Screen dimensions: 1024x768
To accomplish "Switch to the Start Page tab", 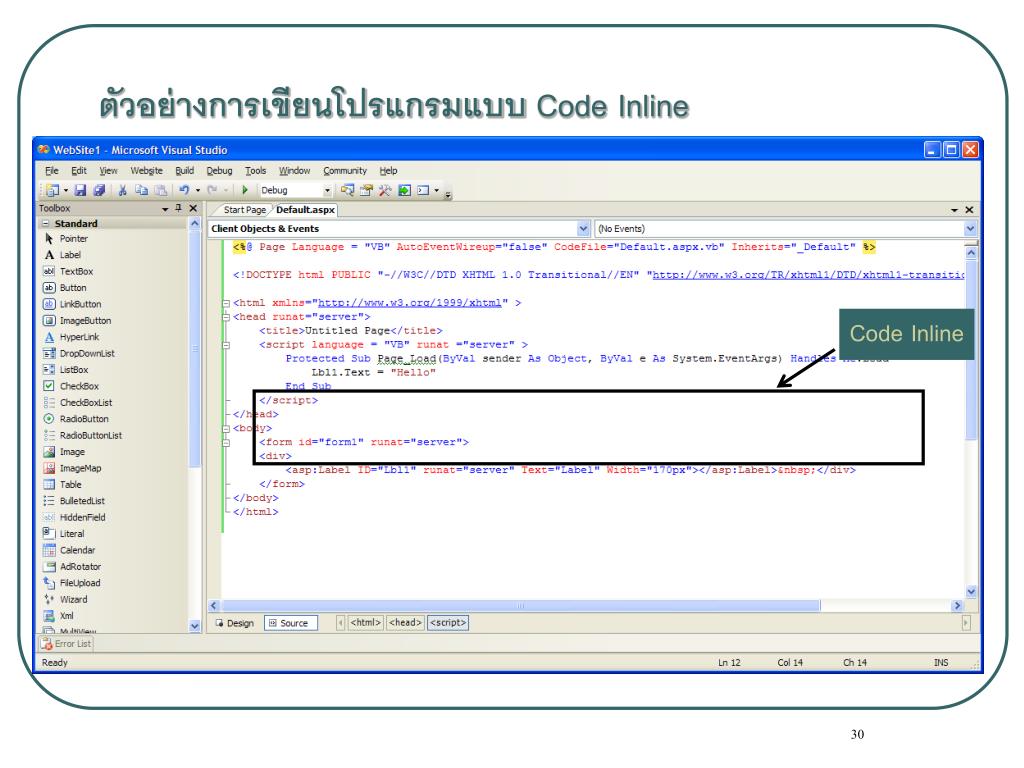I will (244, 210).
